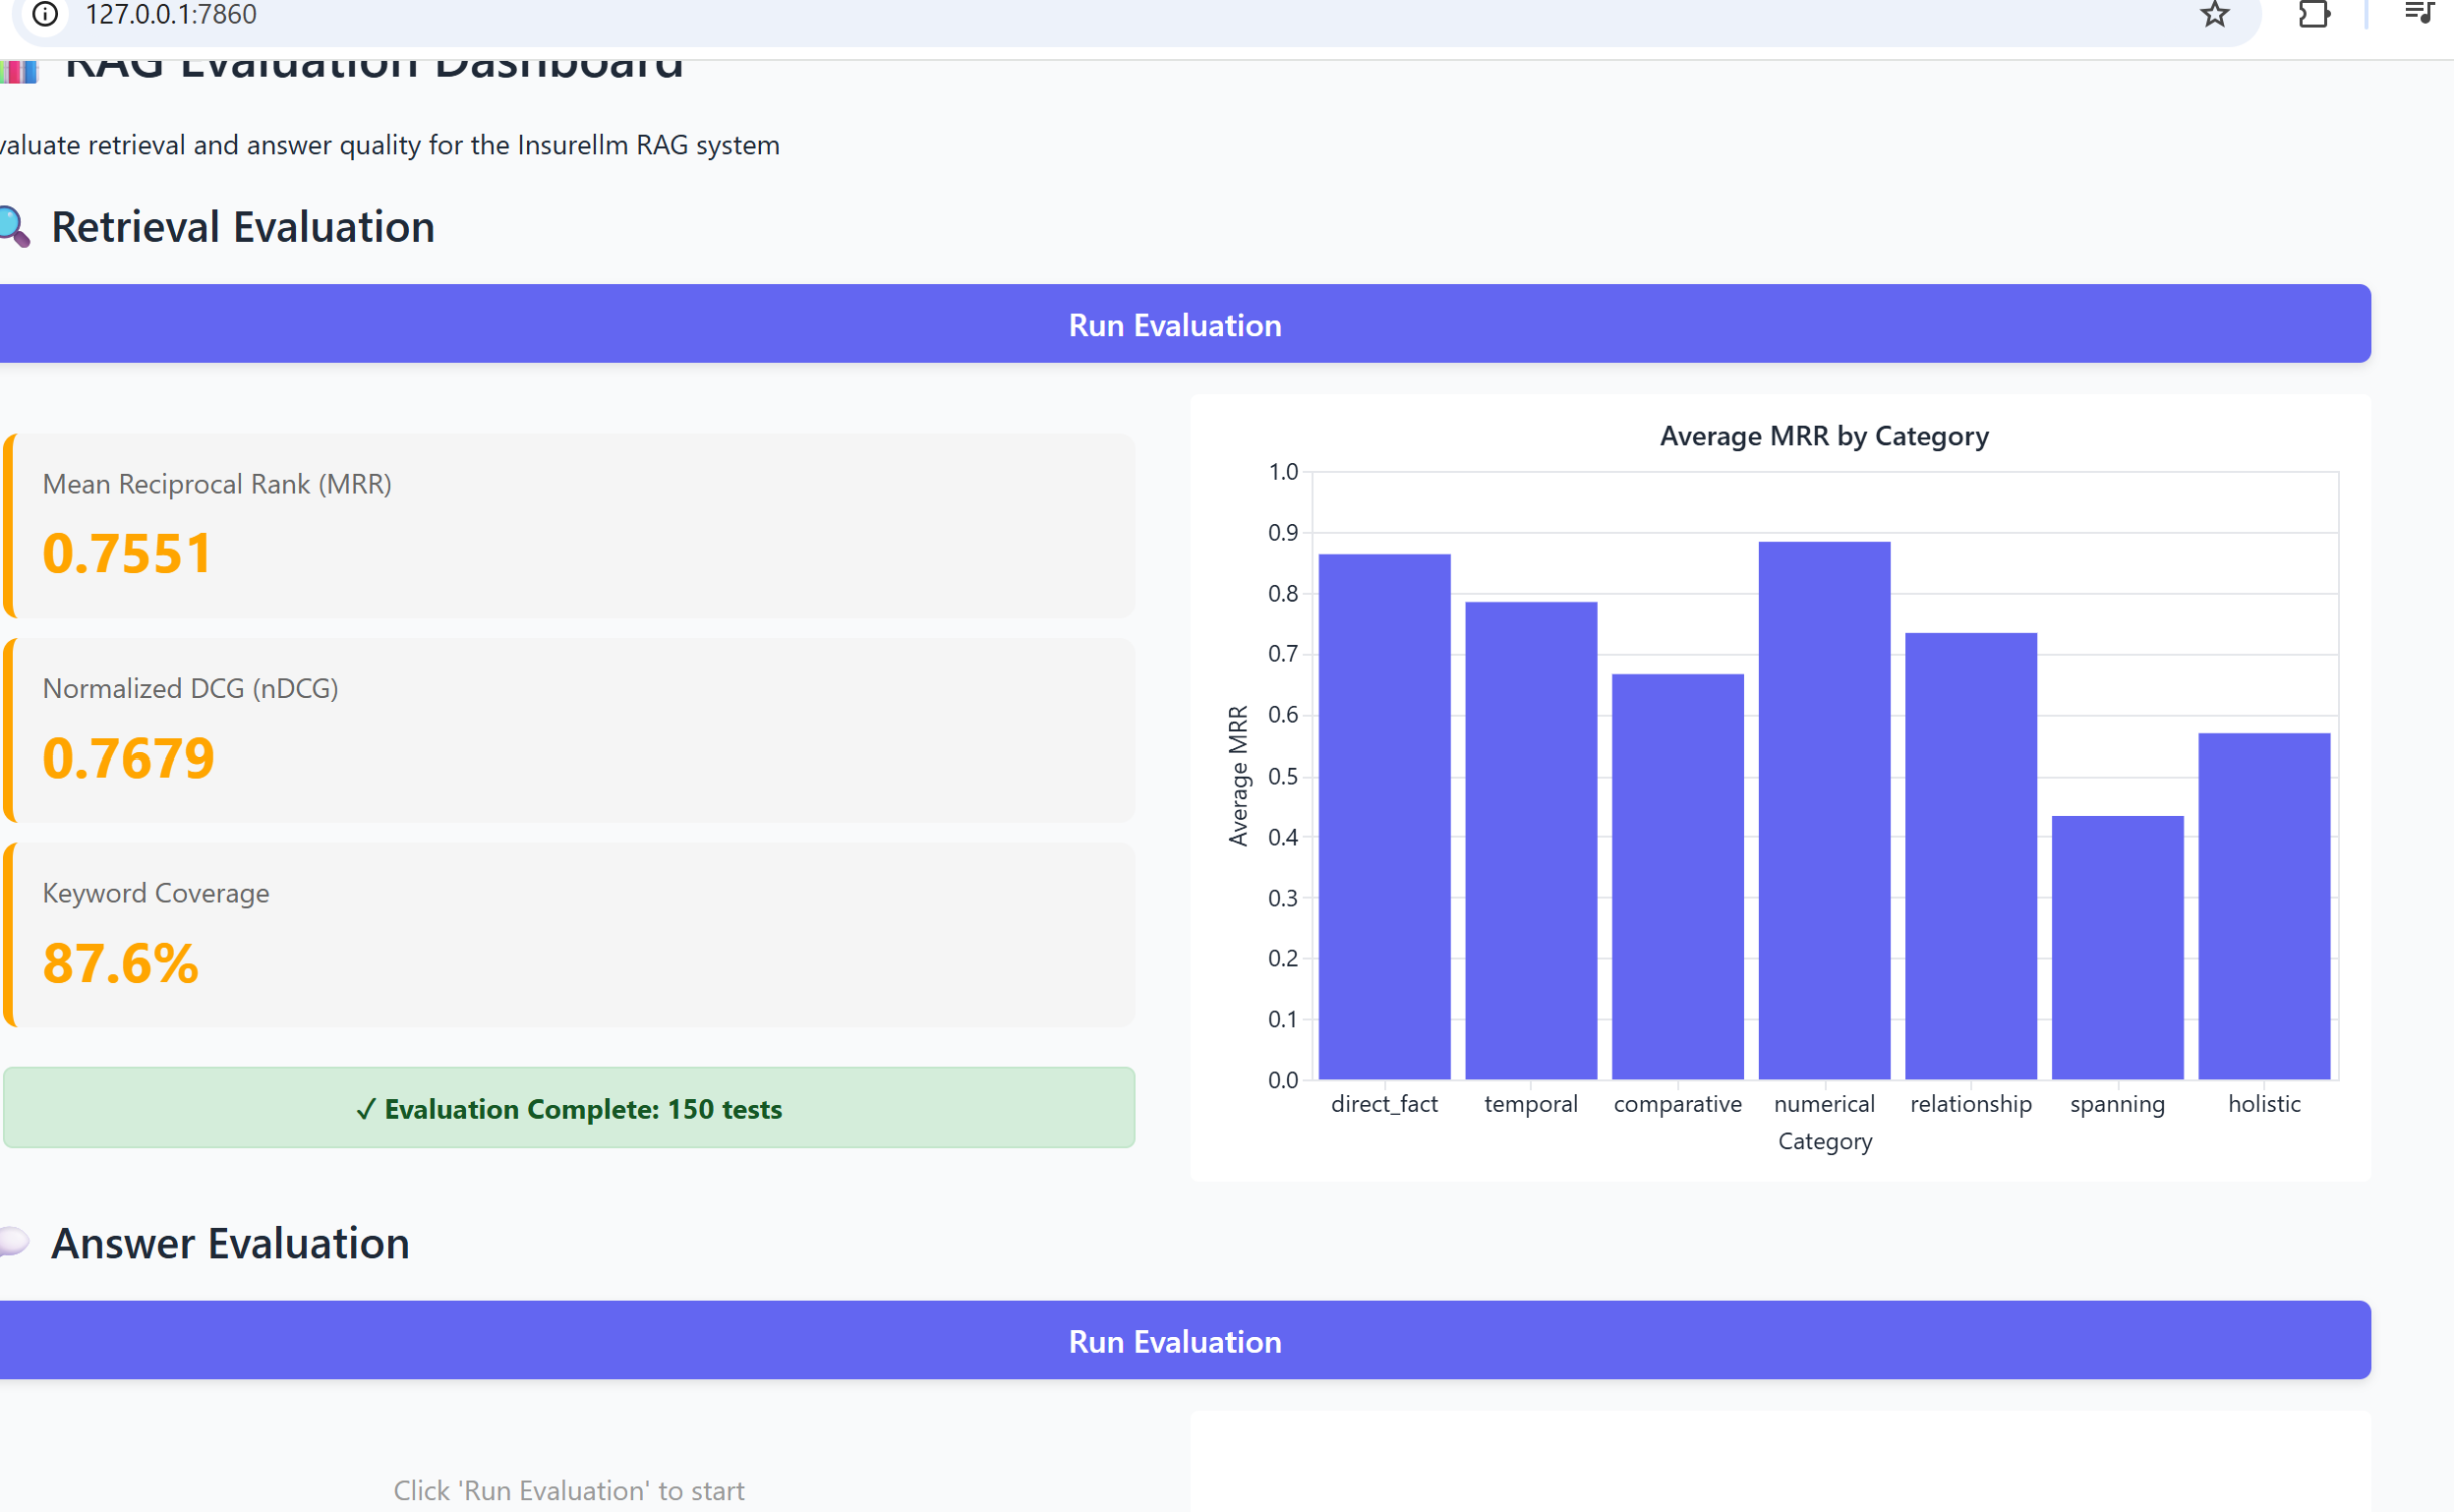This screenshot has width=2454, height=1512.
Task: Run the Retrieval Evaluation
Action: pyautogui.click(x=1175, y=324)
